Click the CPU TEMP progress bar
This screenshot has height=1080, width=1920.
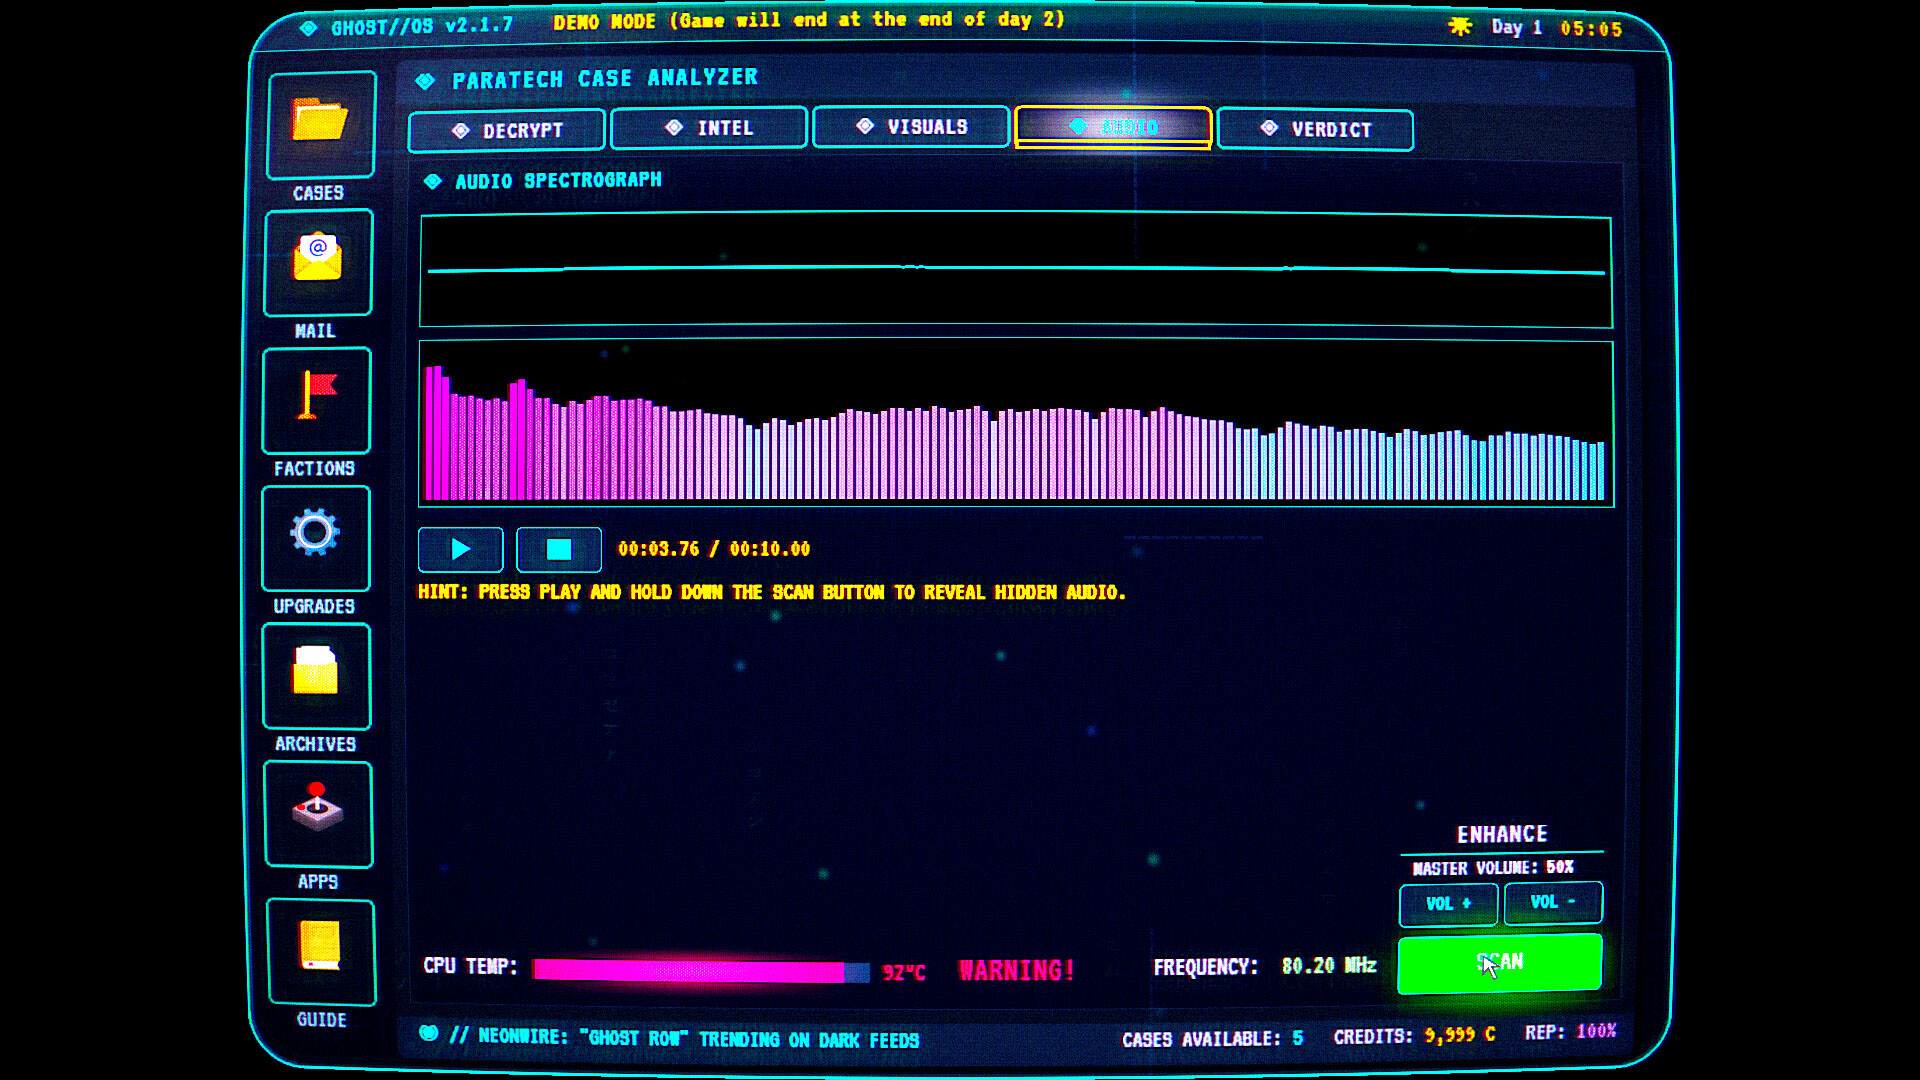tap(700, 969)
